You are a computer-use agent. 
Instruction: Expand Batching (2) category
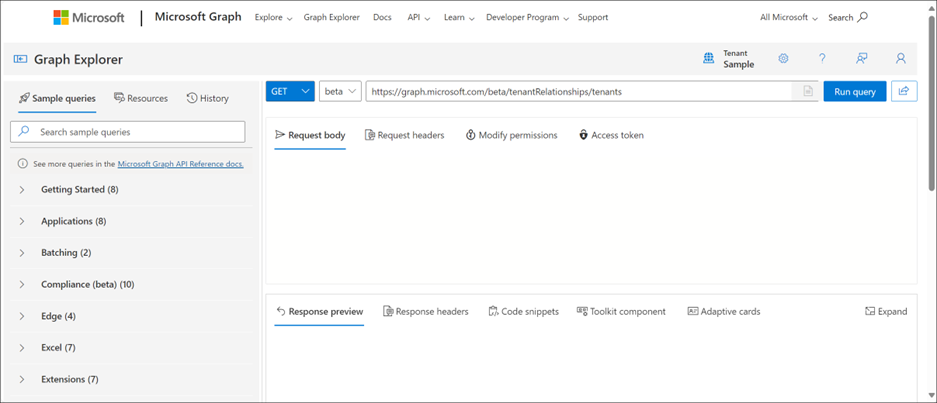coord(131,253)
